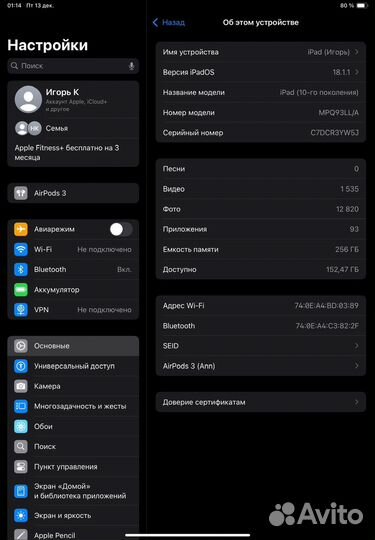Image resolution: width=375 pixels, height=540 pixels.
Task: Open Доверие сертификатам chevron
Action: pos(357,402)
